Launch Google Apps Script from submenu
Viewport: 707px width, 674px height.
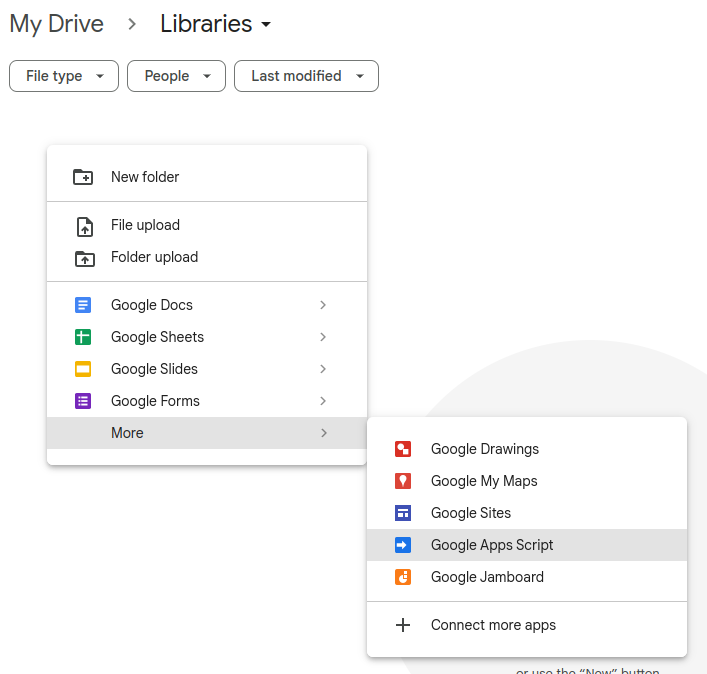coord(527,545)
